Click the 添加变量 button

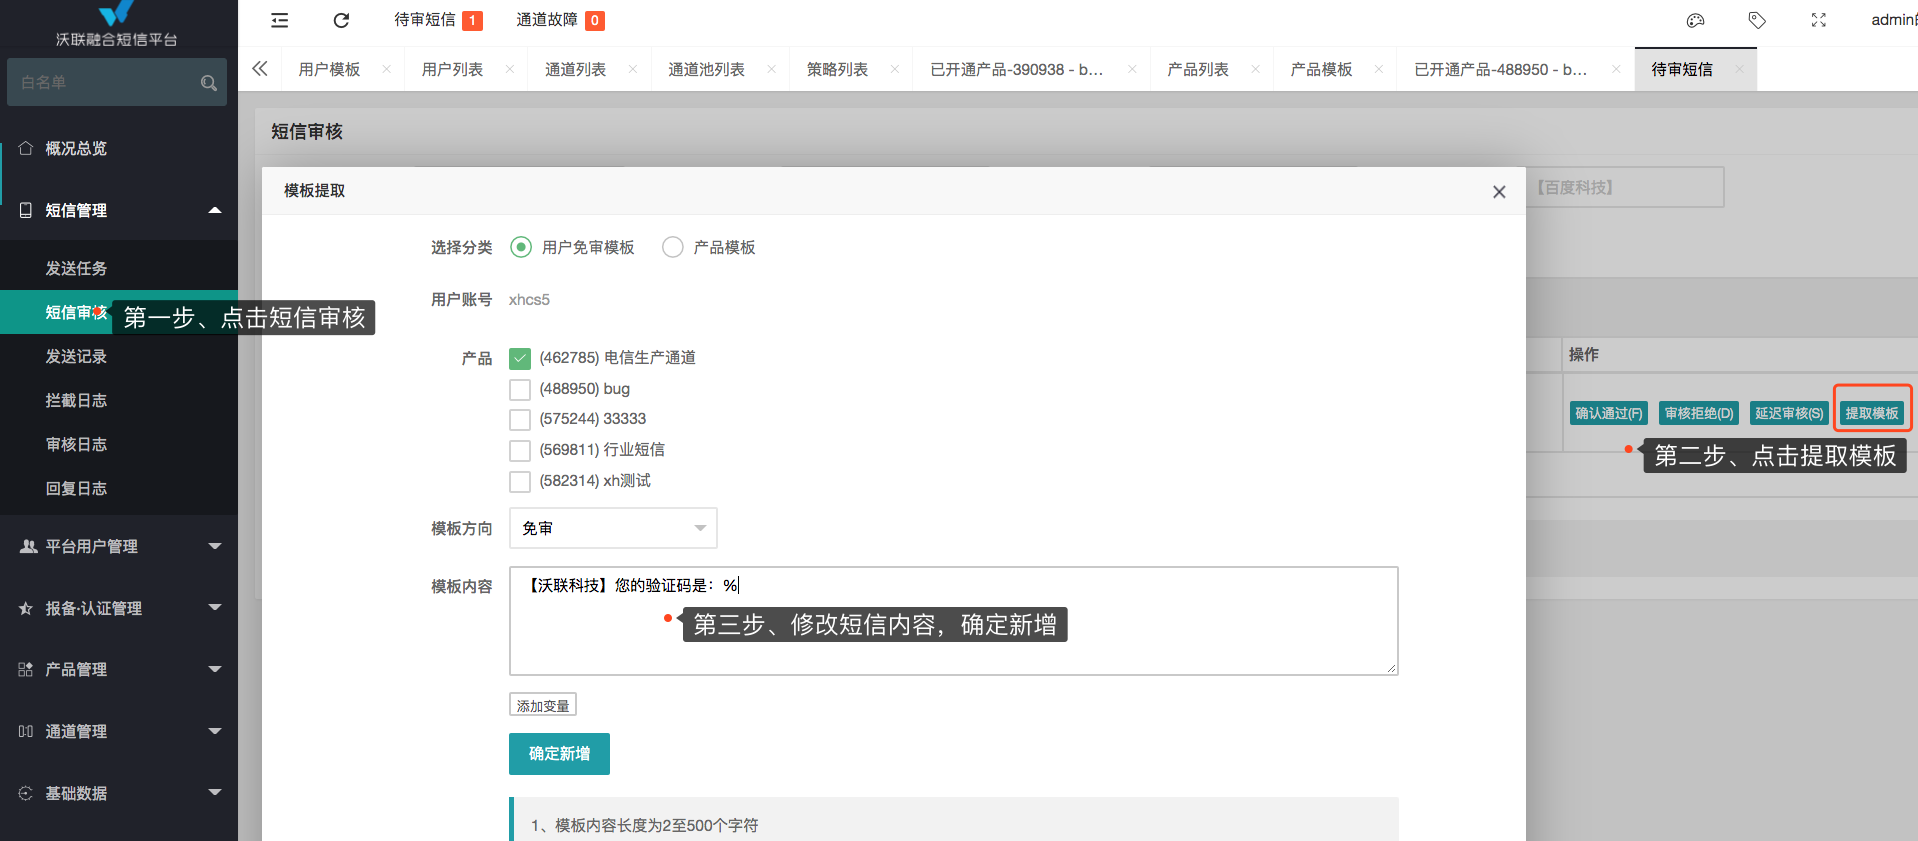pyautogui.click(x=543, y=705)
